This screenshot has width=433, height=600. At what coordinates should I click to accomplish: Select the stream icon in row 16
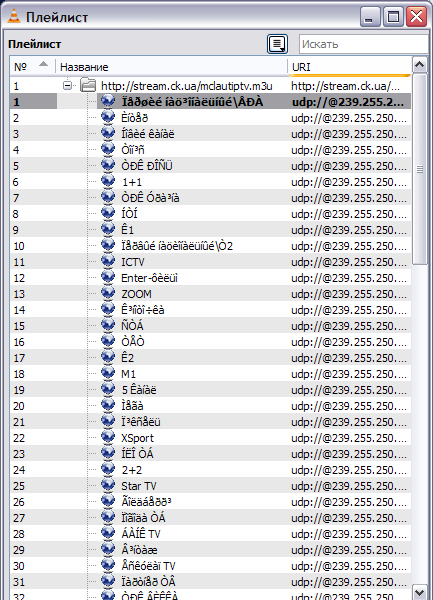tap(108, 341)
